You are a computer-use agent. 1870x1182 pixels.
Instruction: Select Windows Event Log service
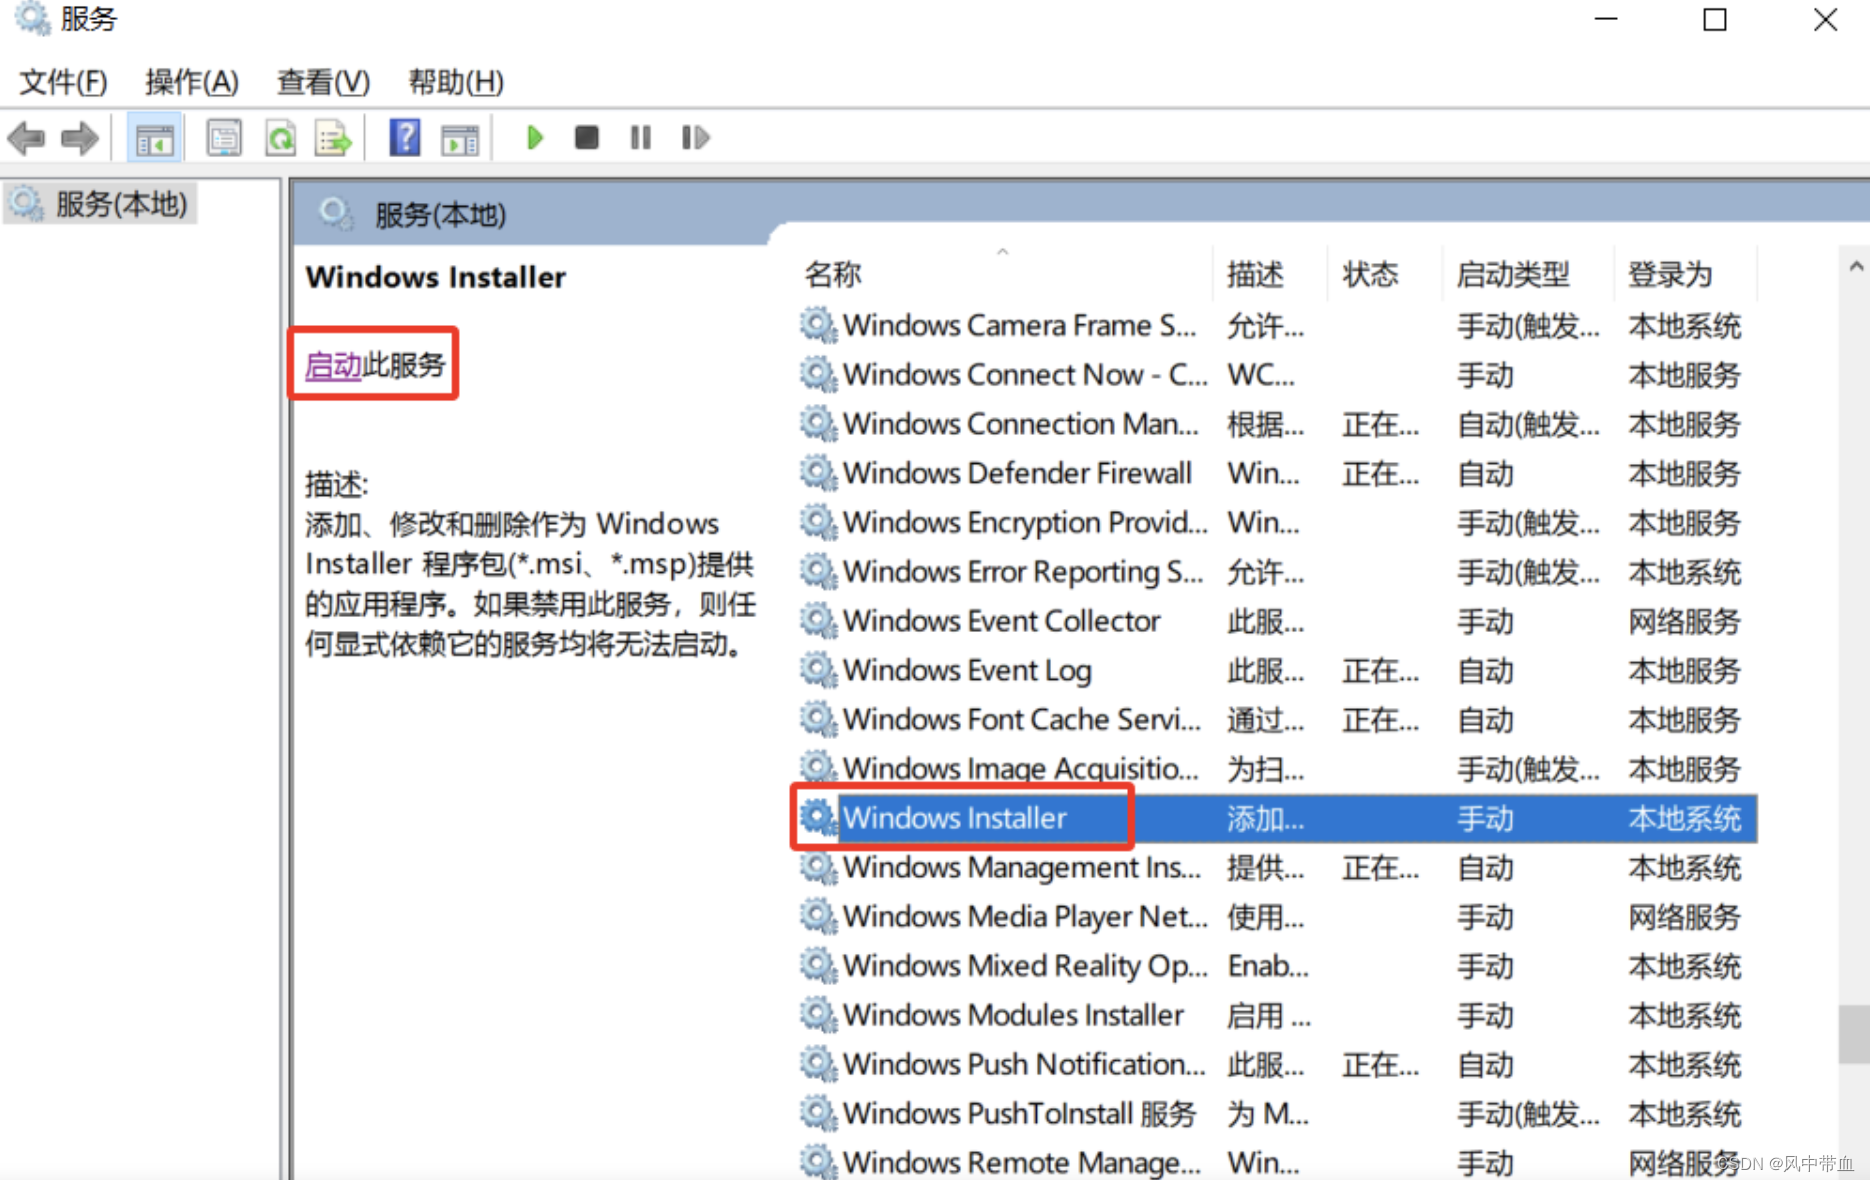pos(1277,670)
